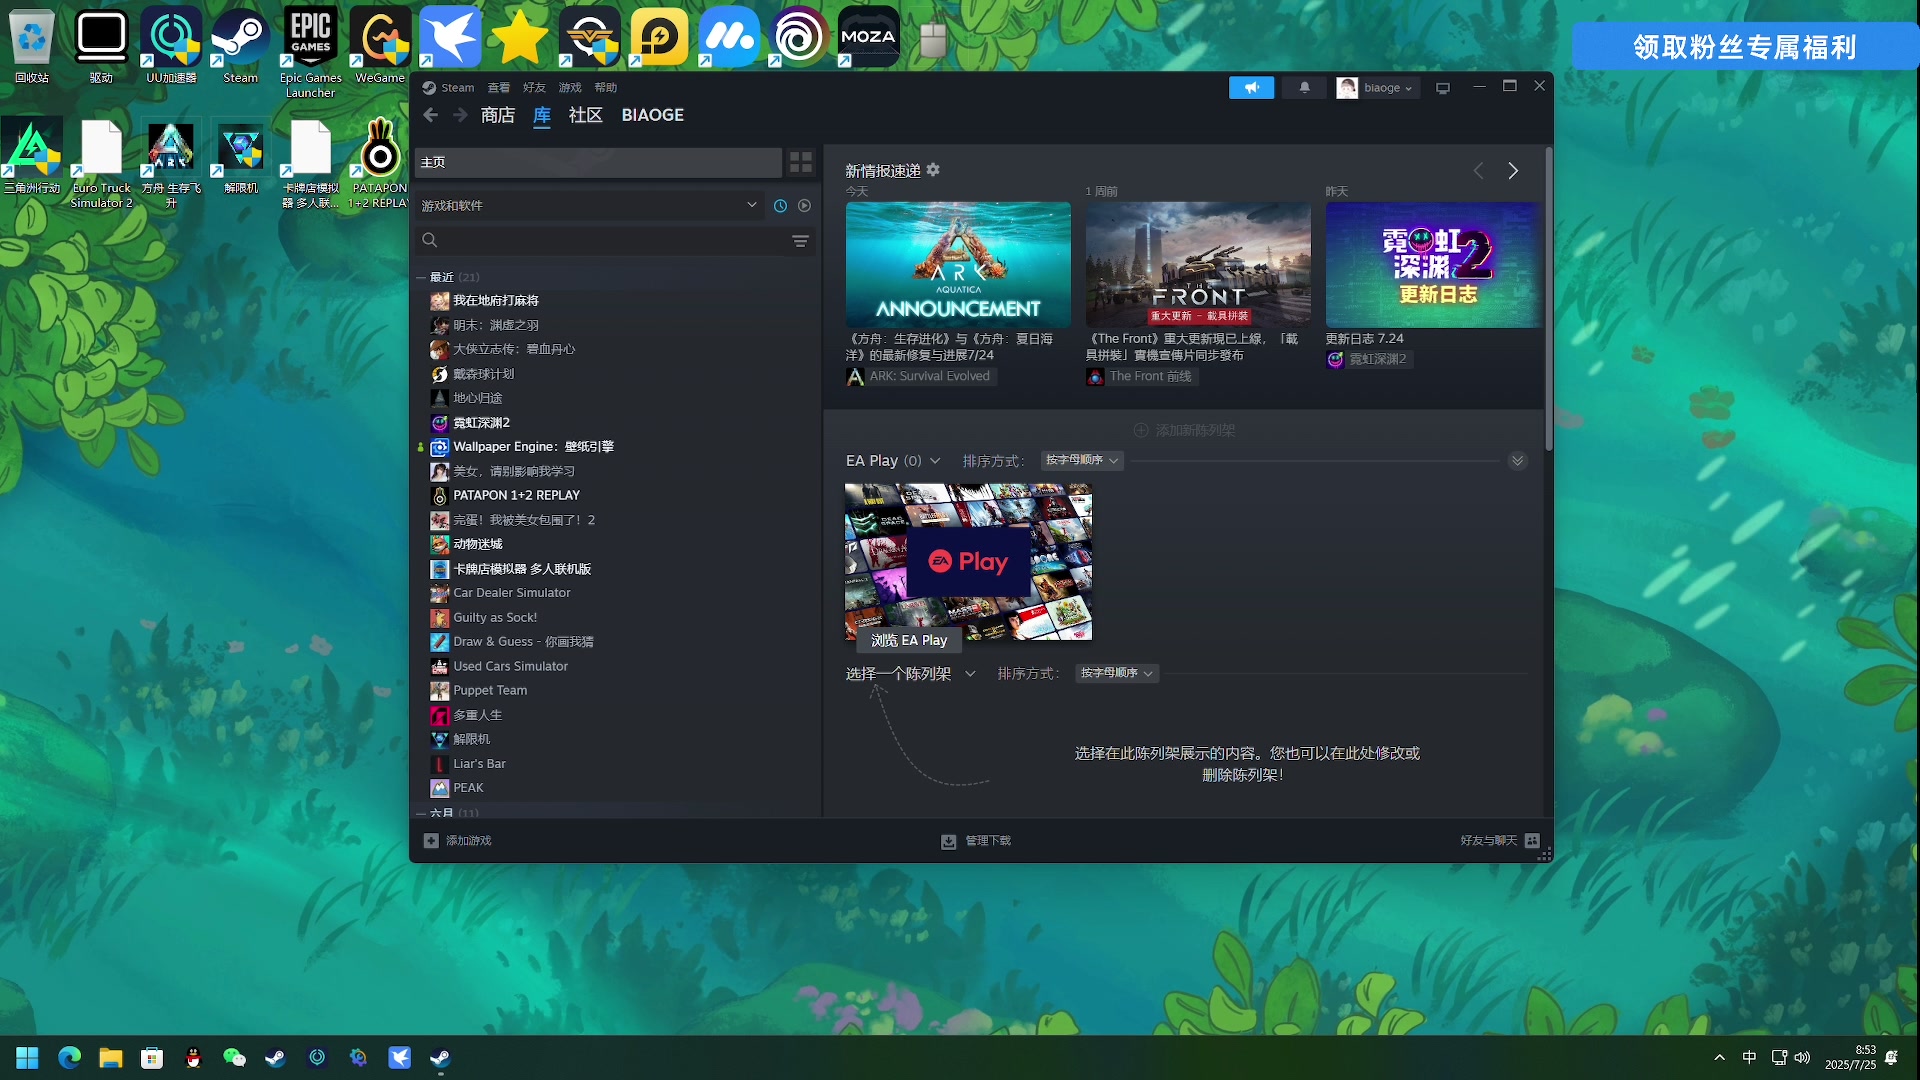Image resolution: width=1920 pixels, height=1080 pixels.
Task: Open the volume control in system tray
Action: [1802, 1058]
